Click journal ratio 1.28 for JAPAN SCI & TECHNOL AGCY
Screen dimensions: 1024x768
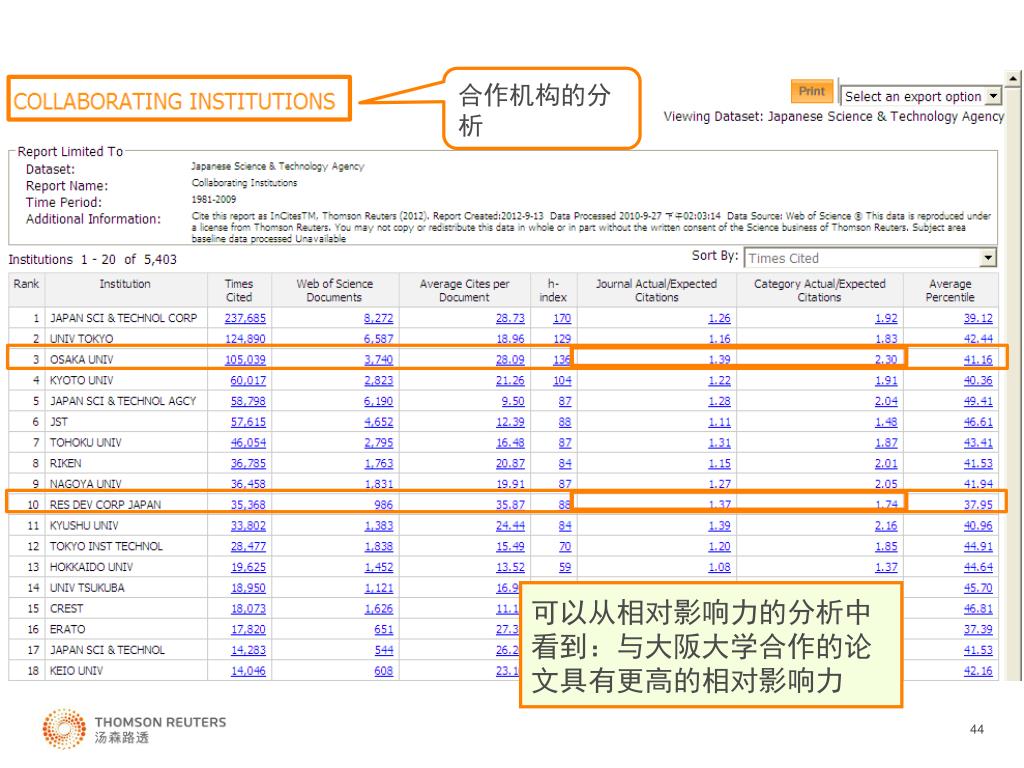click(x=720, y=401)
